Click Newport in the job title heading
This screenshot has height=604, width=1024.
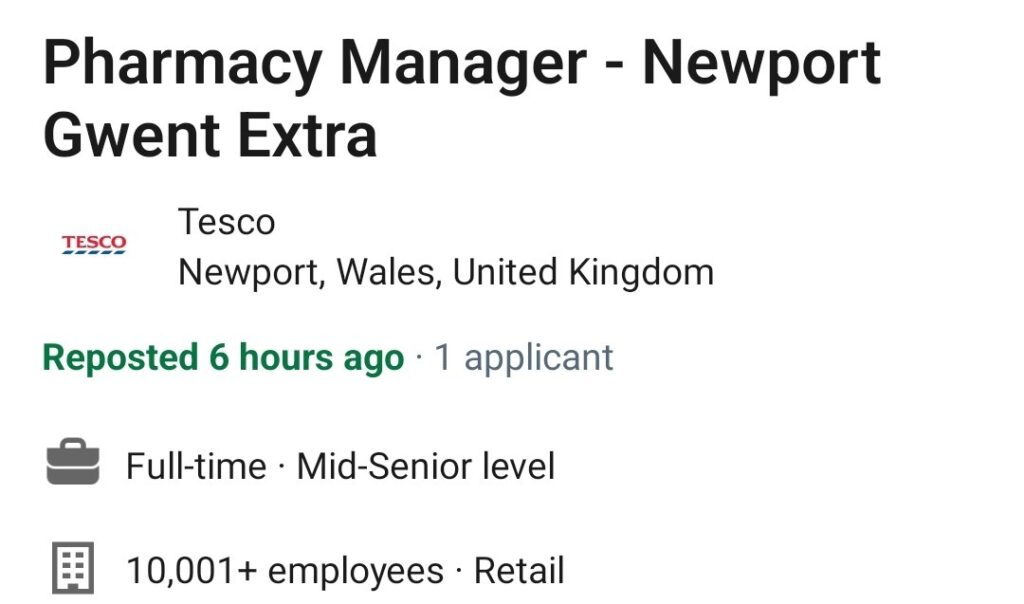click(x=761, y=65)
